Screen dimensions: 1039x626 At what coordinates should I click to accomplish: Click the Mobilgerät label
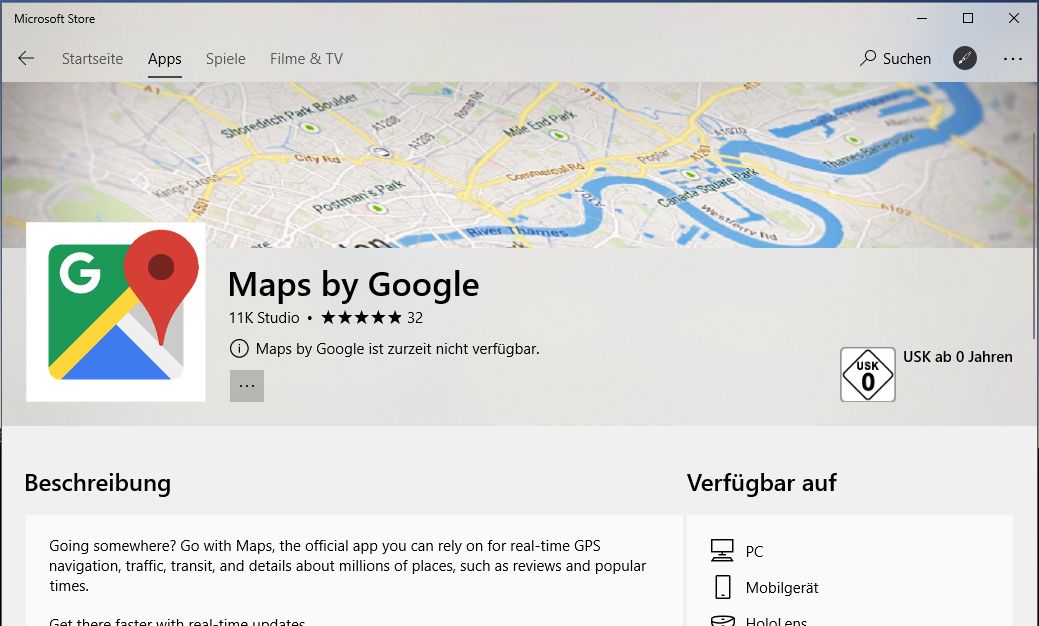pos(782,588)
